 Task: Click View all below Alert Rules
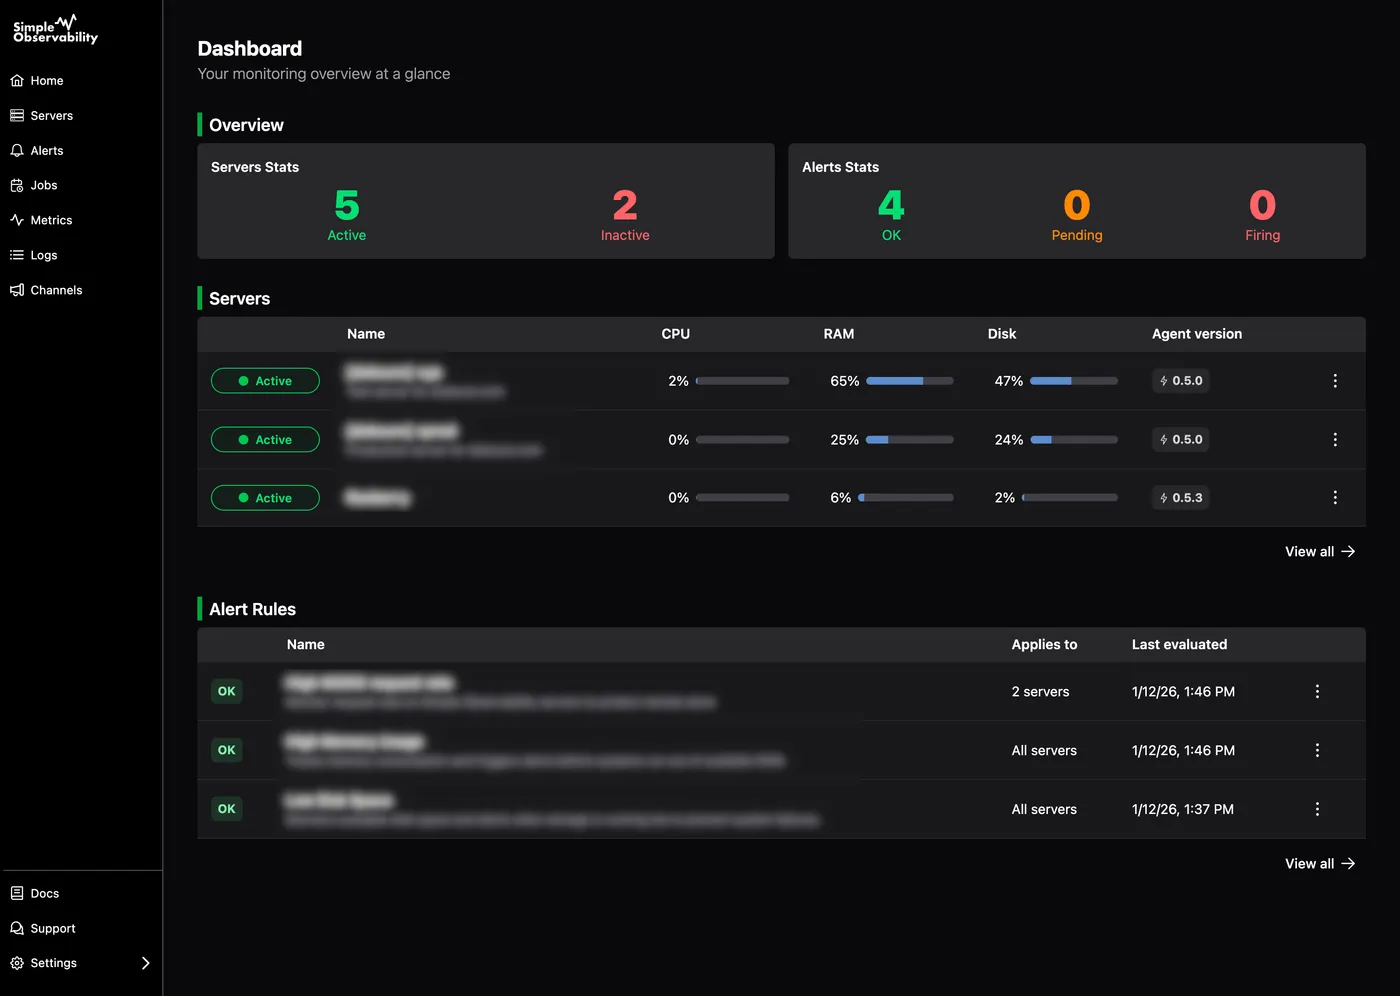point(1319,863)
